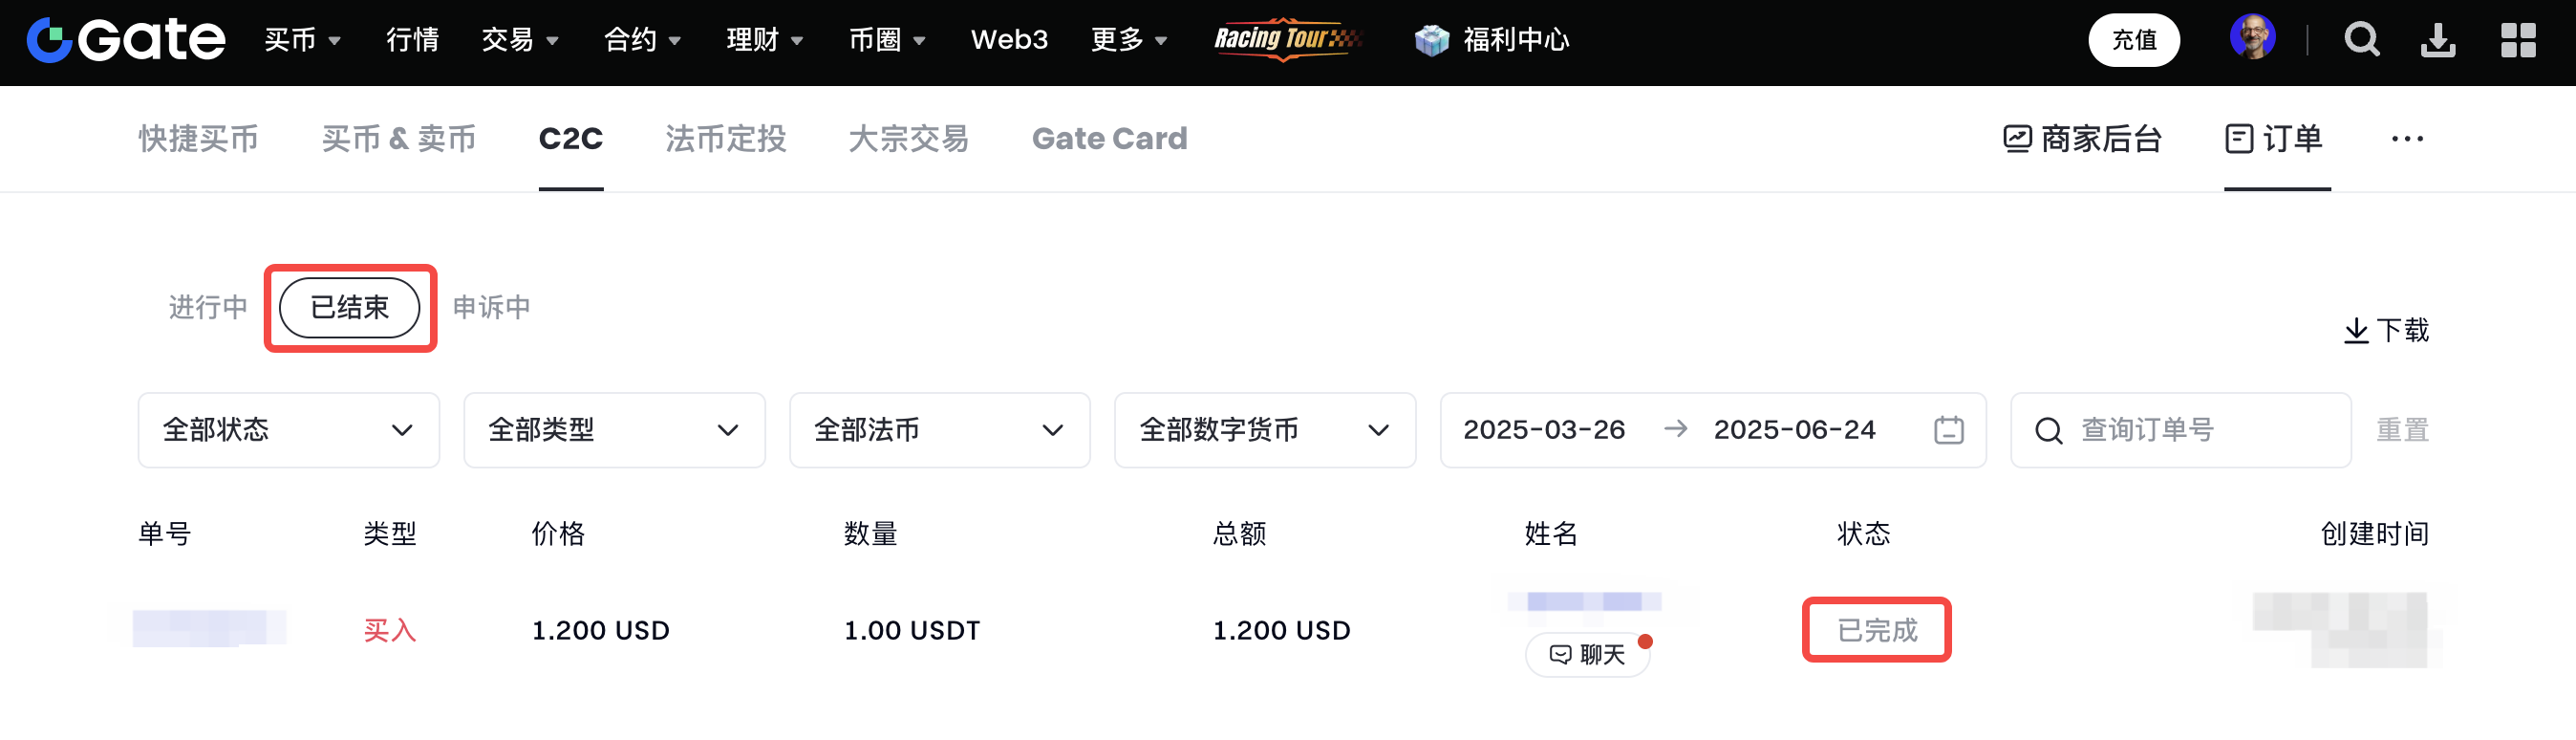This screenshot has height=740, width=2576.
Task: Open the 聊天 chat button
Action: click(x=1587, y=654)
